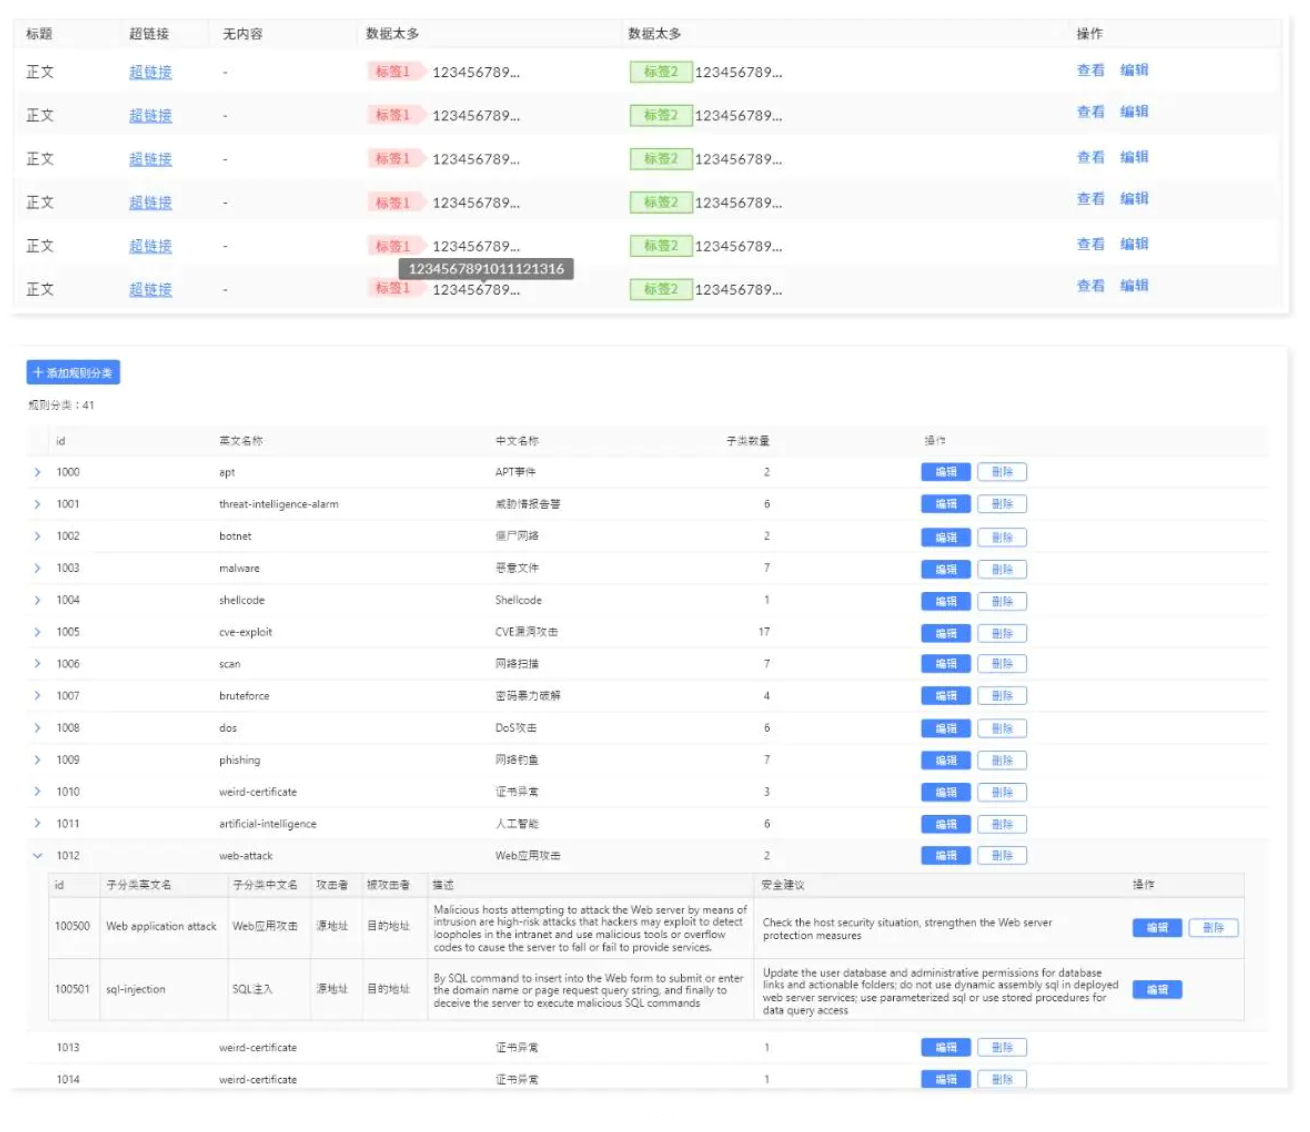Edit row 1014 weird-certificate
The image size is (1310, 1132).
click(946, 1080)
